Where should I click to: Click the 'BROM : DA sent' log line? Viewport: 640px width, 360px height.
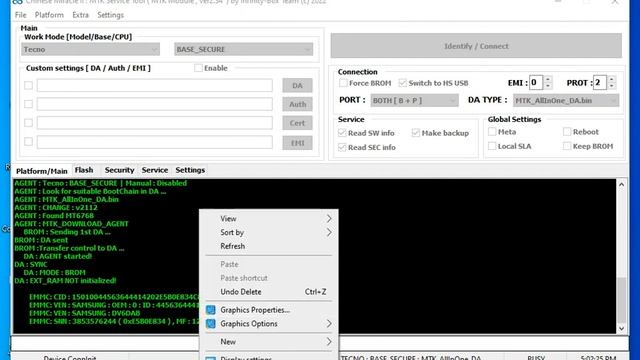(41, 240)
